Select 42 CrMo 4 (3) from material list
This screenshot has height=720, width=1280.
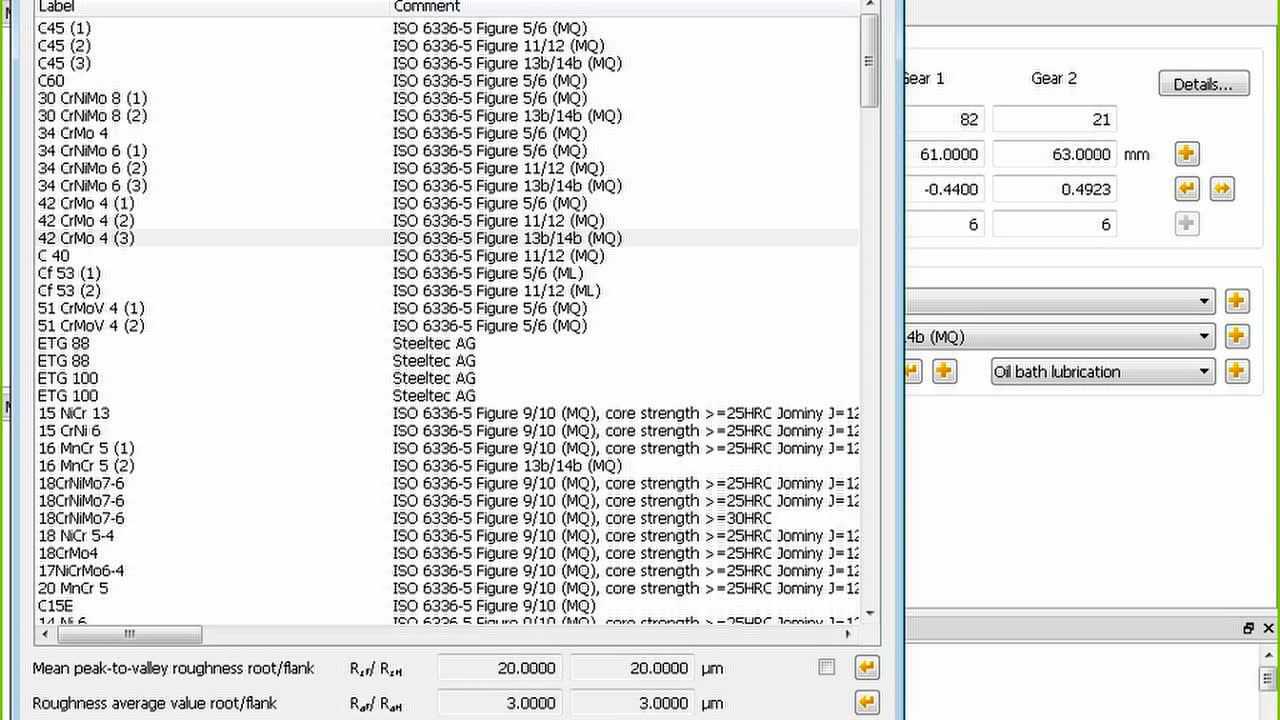pos(86,238)
